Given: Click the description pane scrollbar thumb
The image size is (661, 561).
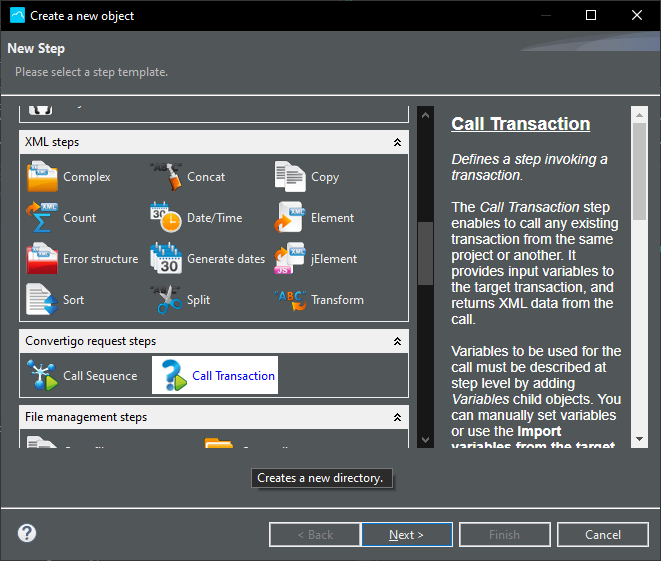Looking at the screenshot, I should click(640, 171).
